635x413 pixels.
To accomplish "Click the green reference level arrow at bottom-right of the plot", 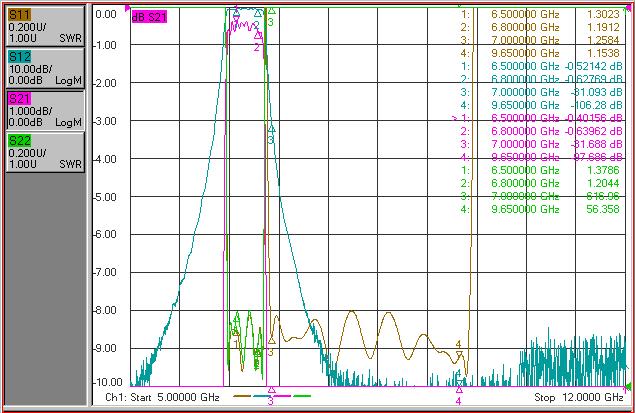I will point(628,386).
